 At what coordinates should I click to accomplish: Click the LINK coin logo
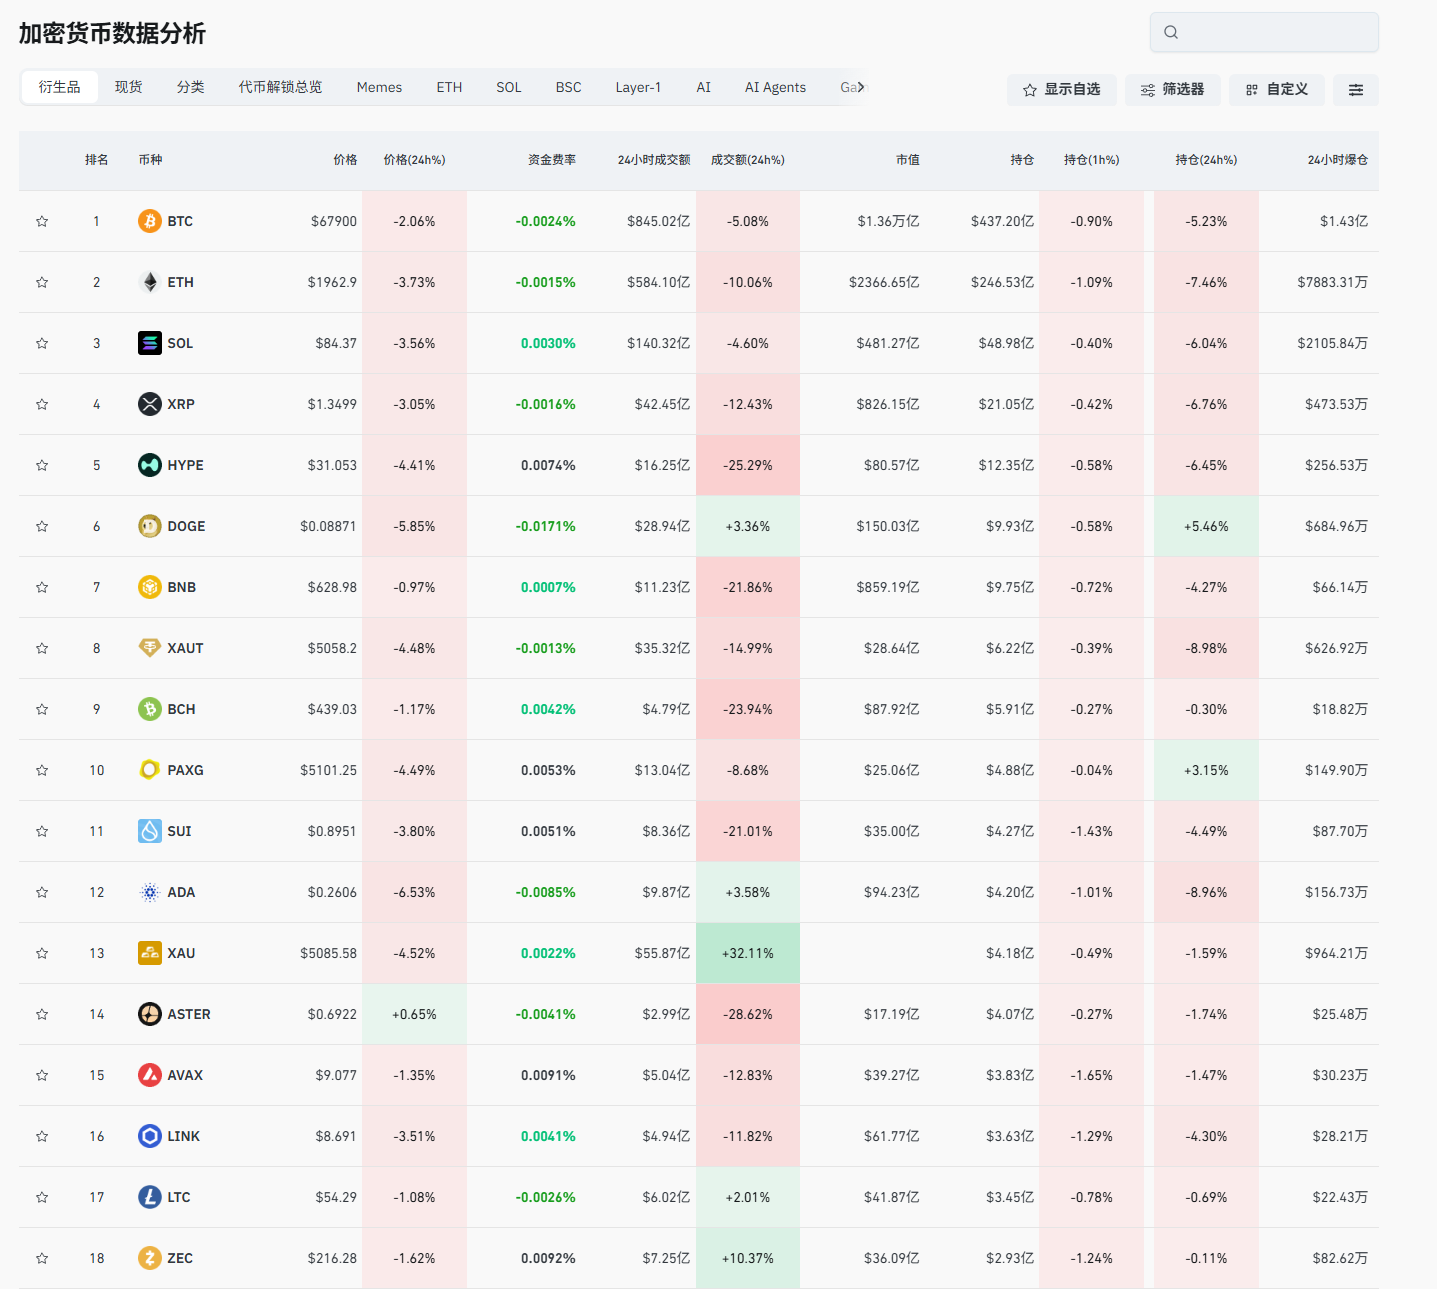(149, 1136)
